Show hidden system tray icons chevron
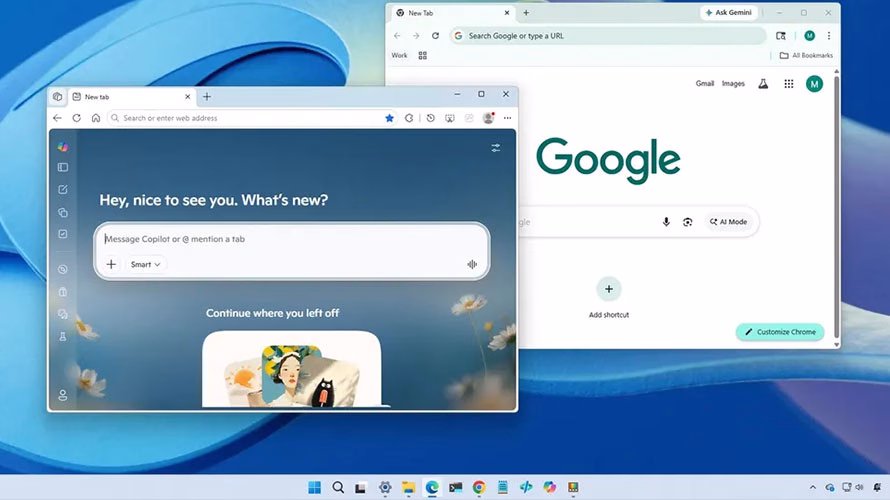 [x=813, y=488]
